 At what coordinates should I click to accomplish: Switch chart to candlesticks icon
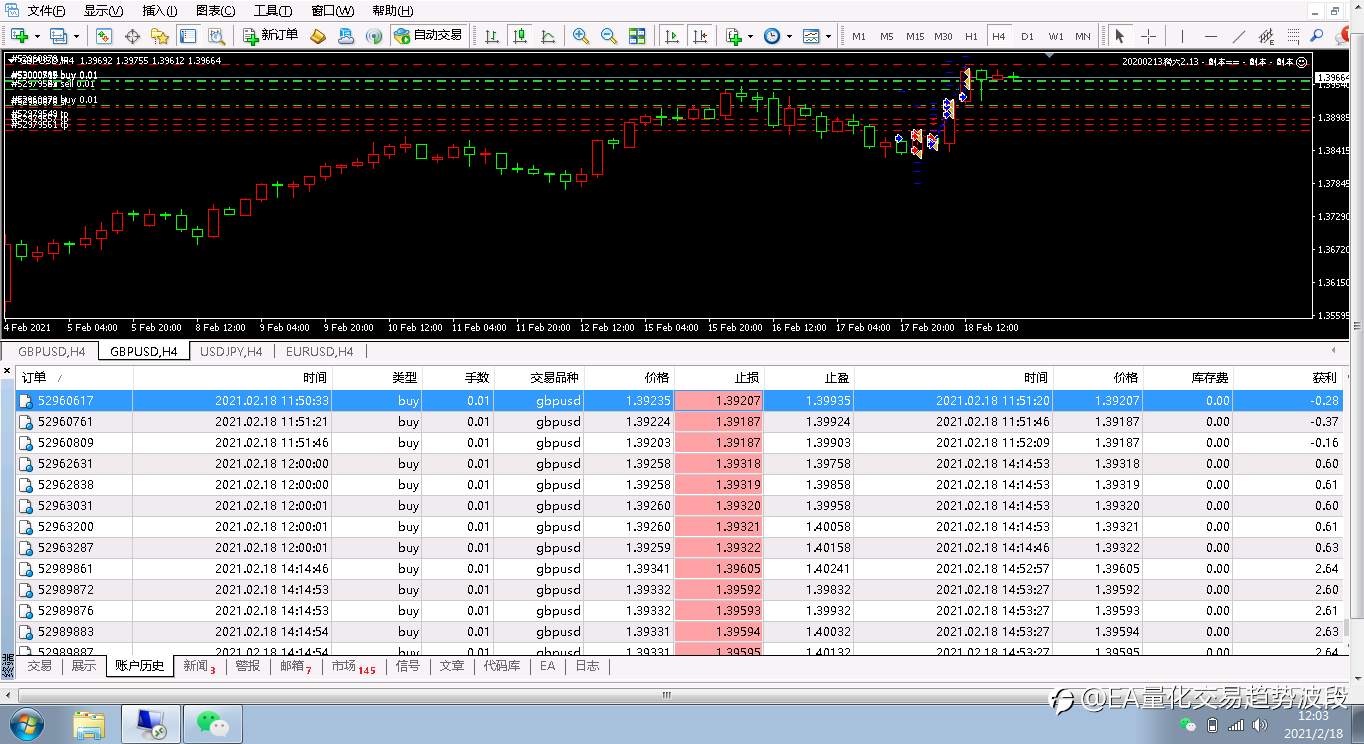click(520, 36)
